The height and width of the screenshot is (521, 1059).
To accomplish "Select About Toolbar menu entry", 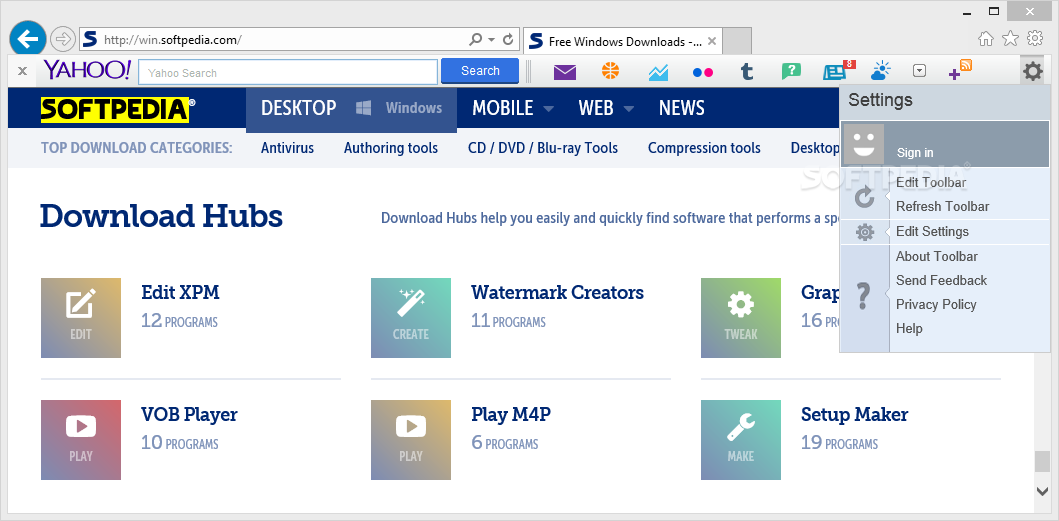I will pos(937,257).
